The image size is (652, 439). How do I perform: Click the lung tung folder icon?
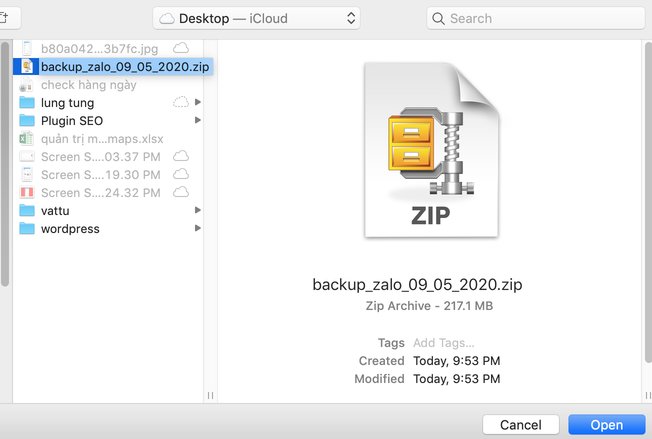click(27, 103)
